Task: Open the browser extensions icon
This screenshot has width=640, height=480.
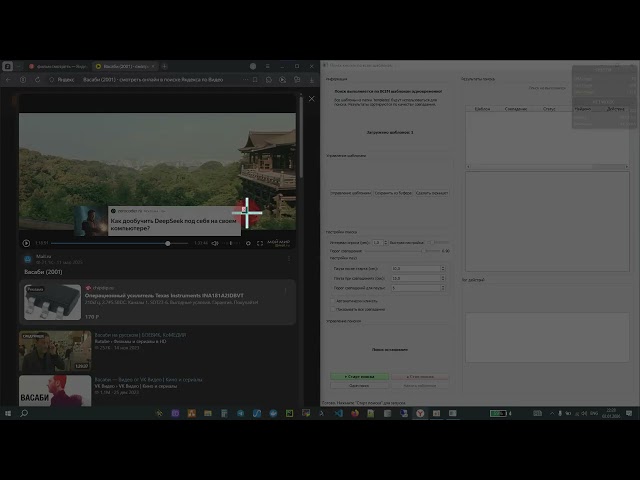Action: coord(269,80)
